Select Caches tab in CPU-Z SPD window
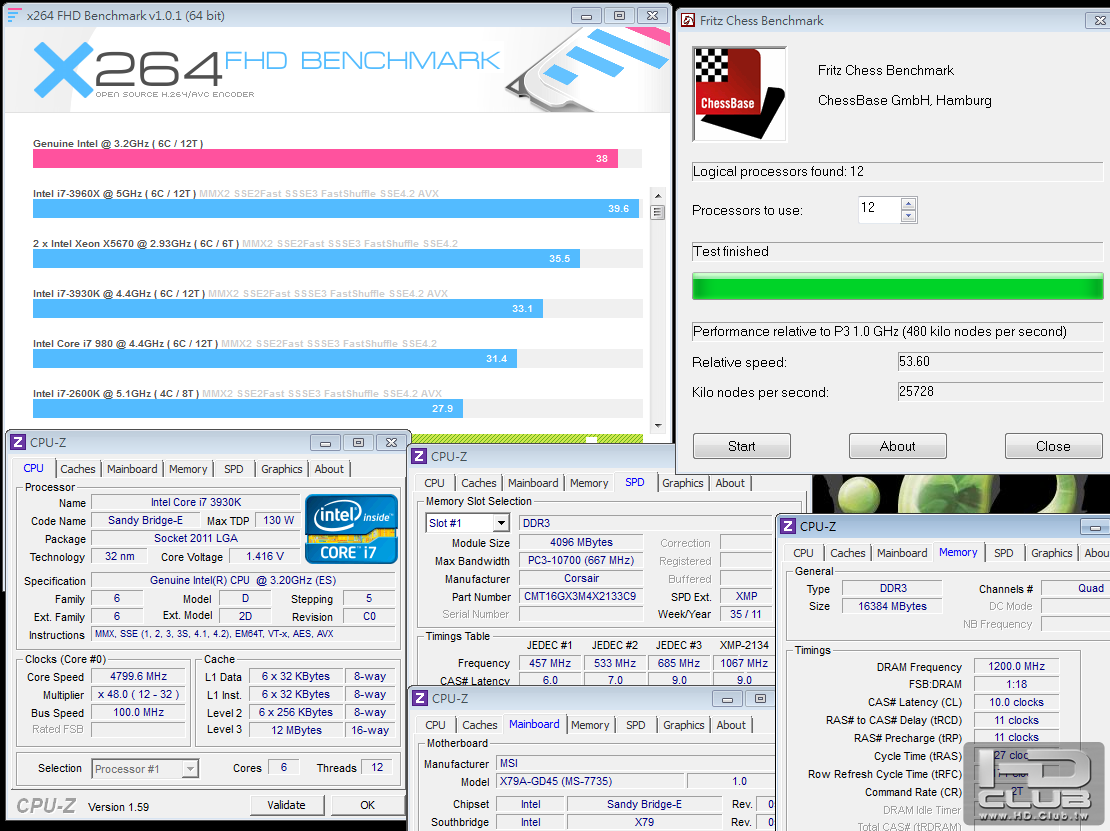 [479, 483]
